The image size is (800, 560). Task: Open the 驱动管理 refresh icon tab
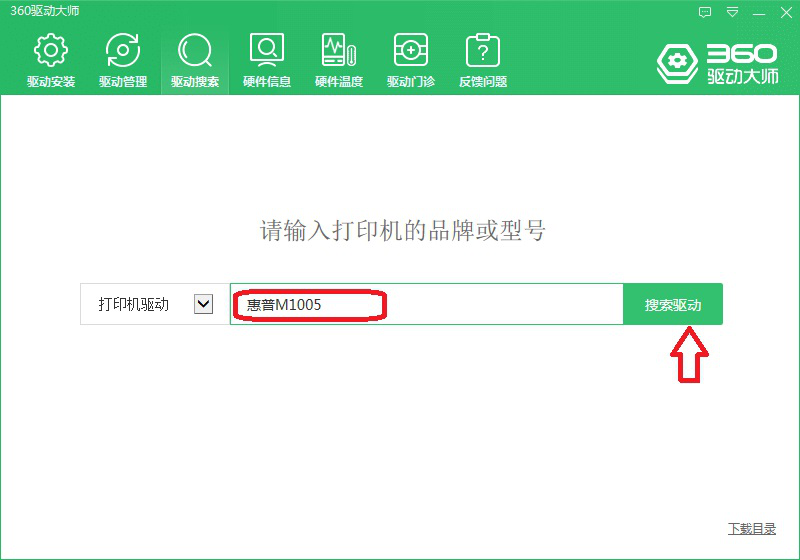coord(122,60)
